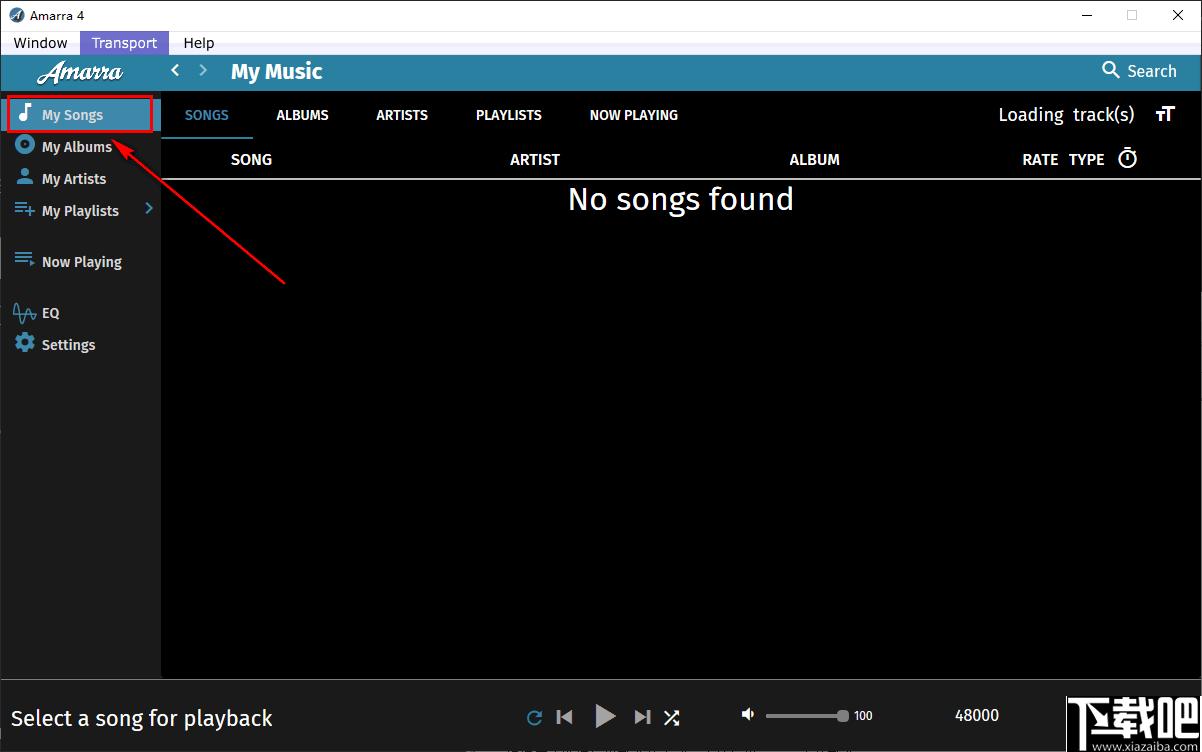1202x752 pixels.
Task: Go back with the left chevron
Action: (x=175, y=70)
